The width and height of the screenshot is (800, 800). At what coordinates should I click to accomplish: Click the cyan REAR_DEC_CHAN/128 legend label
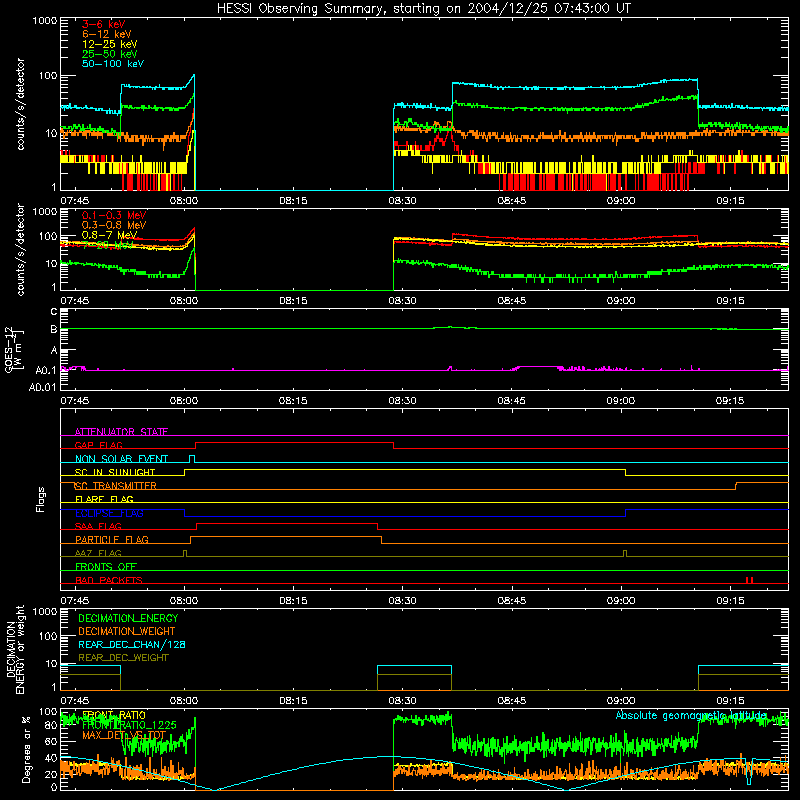click(132, 645)
